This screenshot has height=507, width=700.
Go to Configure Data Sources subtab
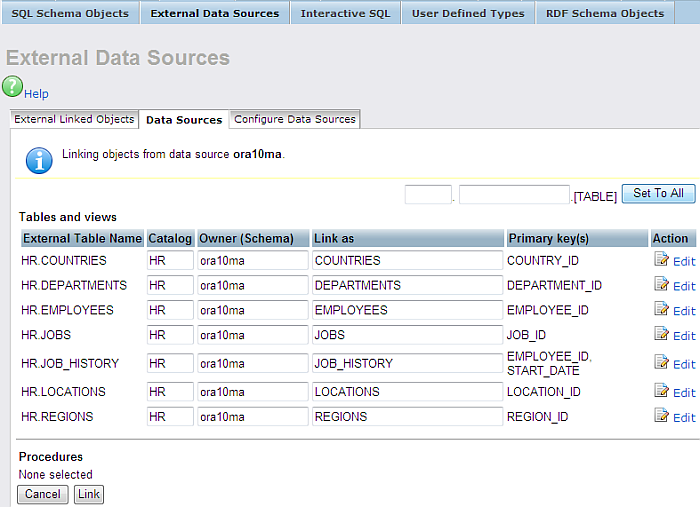294,119
